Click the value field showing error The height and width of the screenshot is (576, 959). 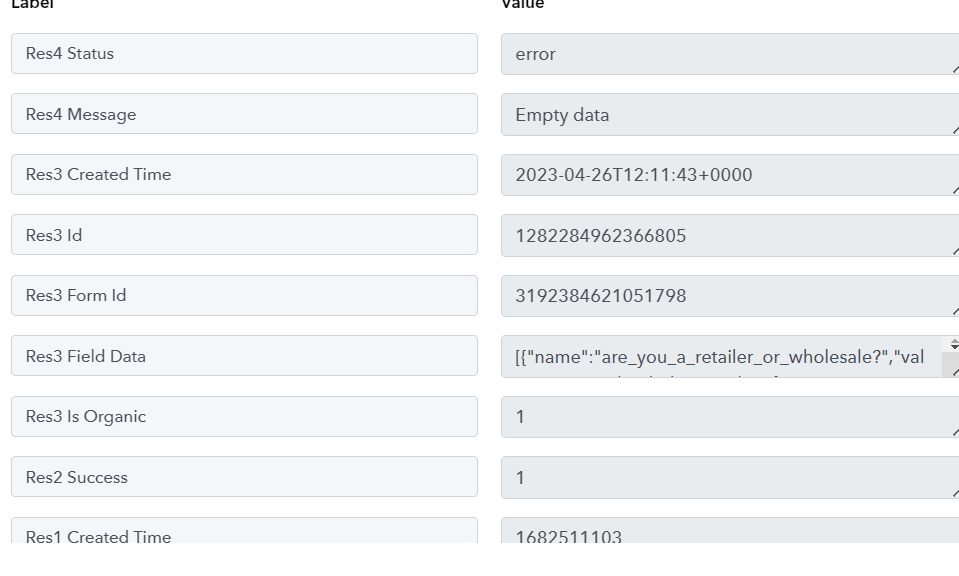point(730,54)
